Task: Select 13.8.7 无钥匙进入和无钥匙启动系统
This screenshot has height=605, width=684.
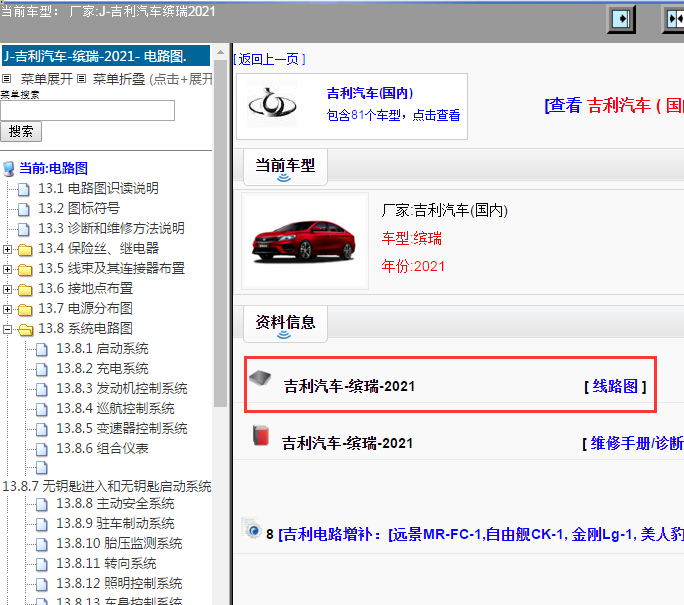Action: (107, 486)
